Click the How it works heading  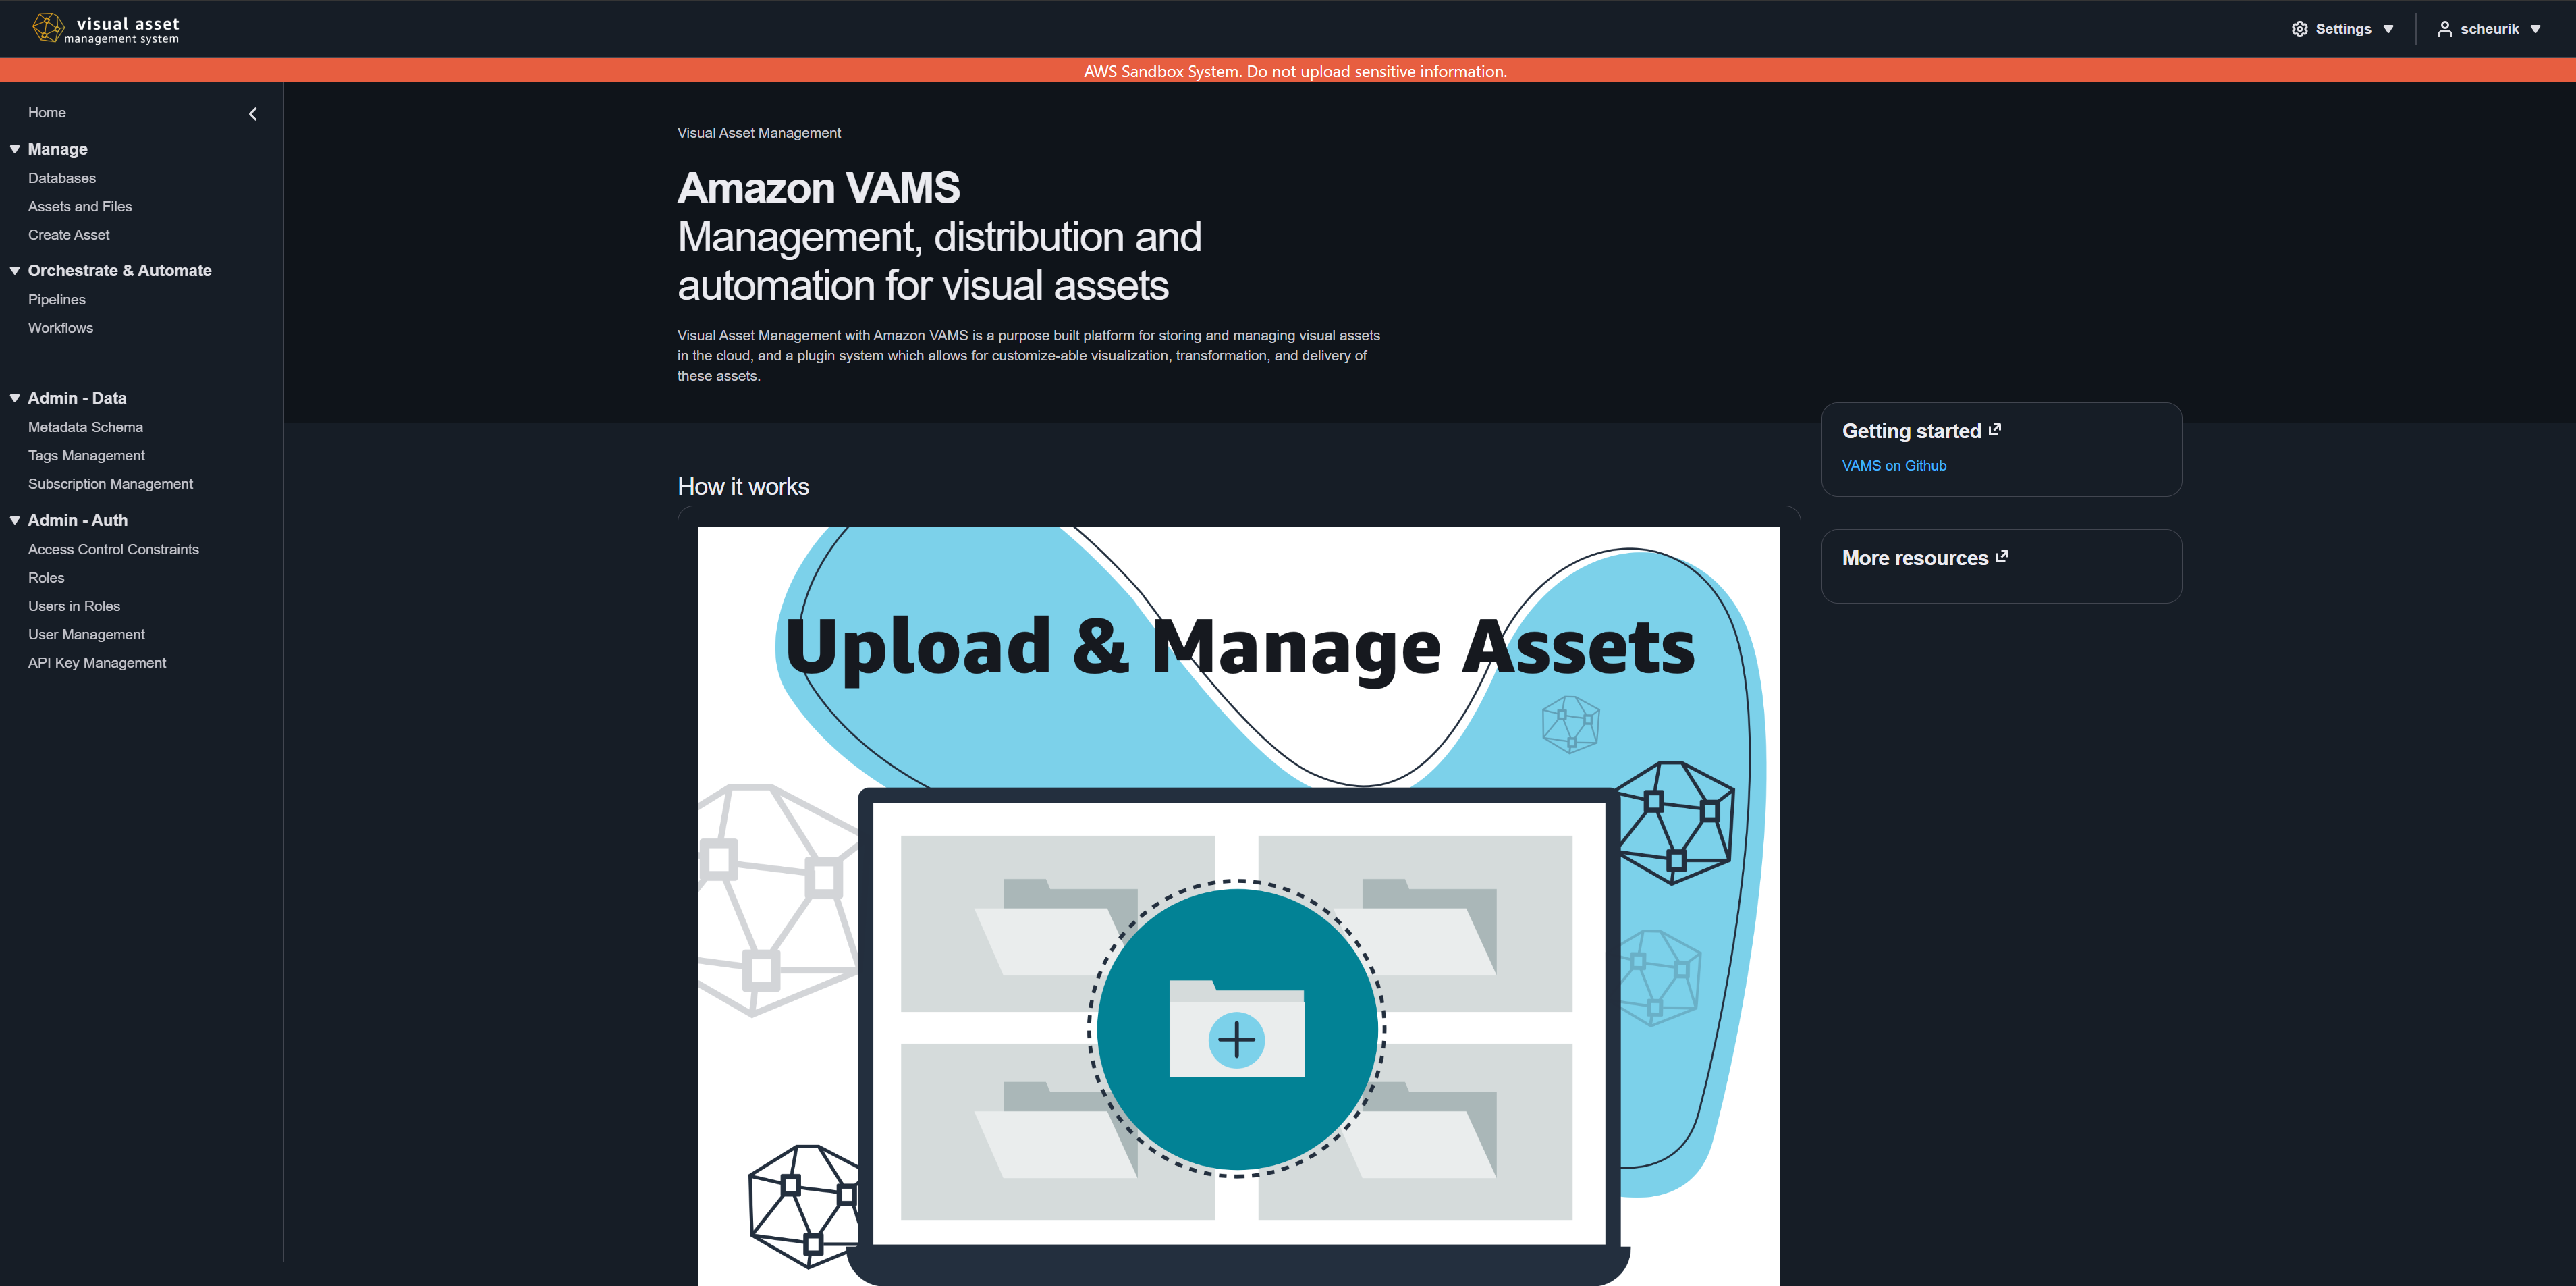tap(743, 487)
